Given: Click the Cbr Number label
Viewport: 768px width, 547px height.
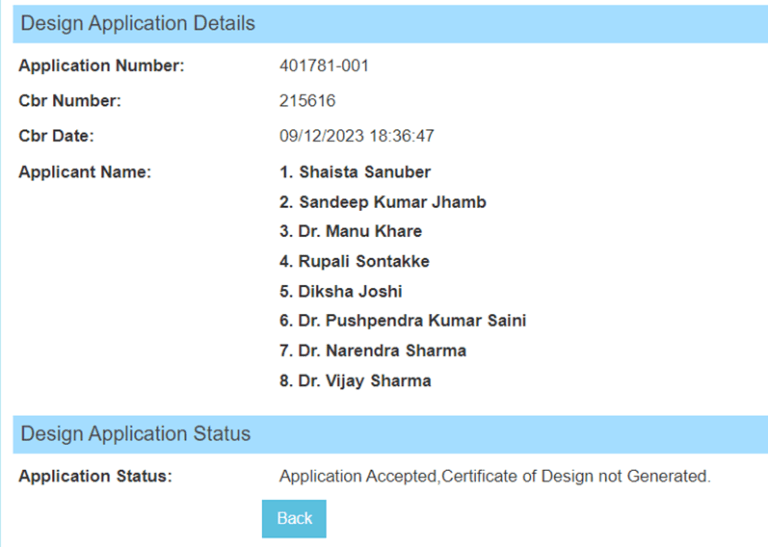Looking at the screenshot, I should [x=70, y=101].
